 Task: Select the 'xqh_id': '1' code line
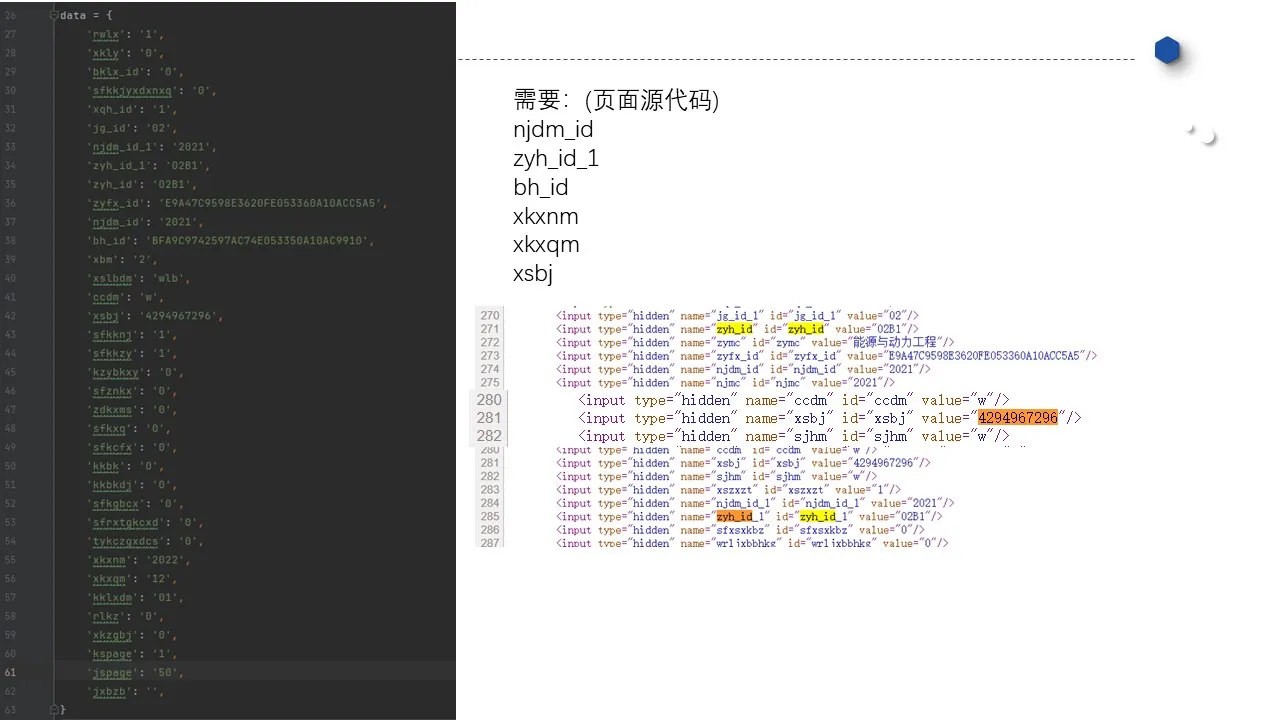click(133, 110)
